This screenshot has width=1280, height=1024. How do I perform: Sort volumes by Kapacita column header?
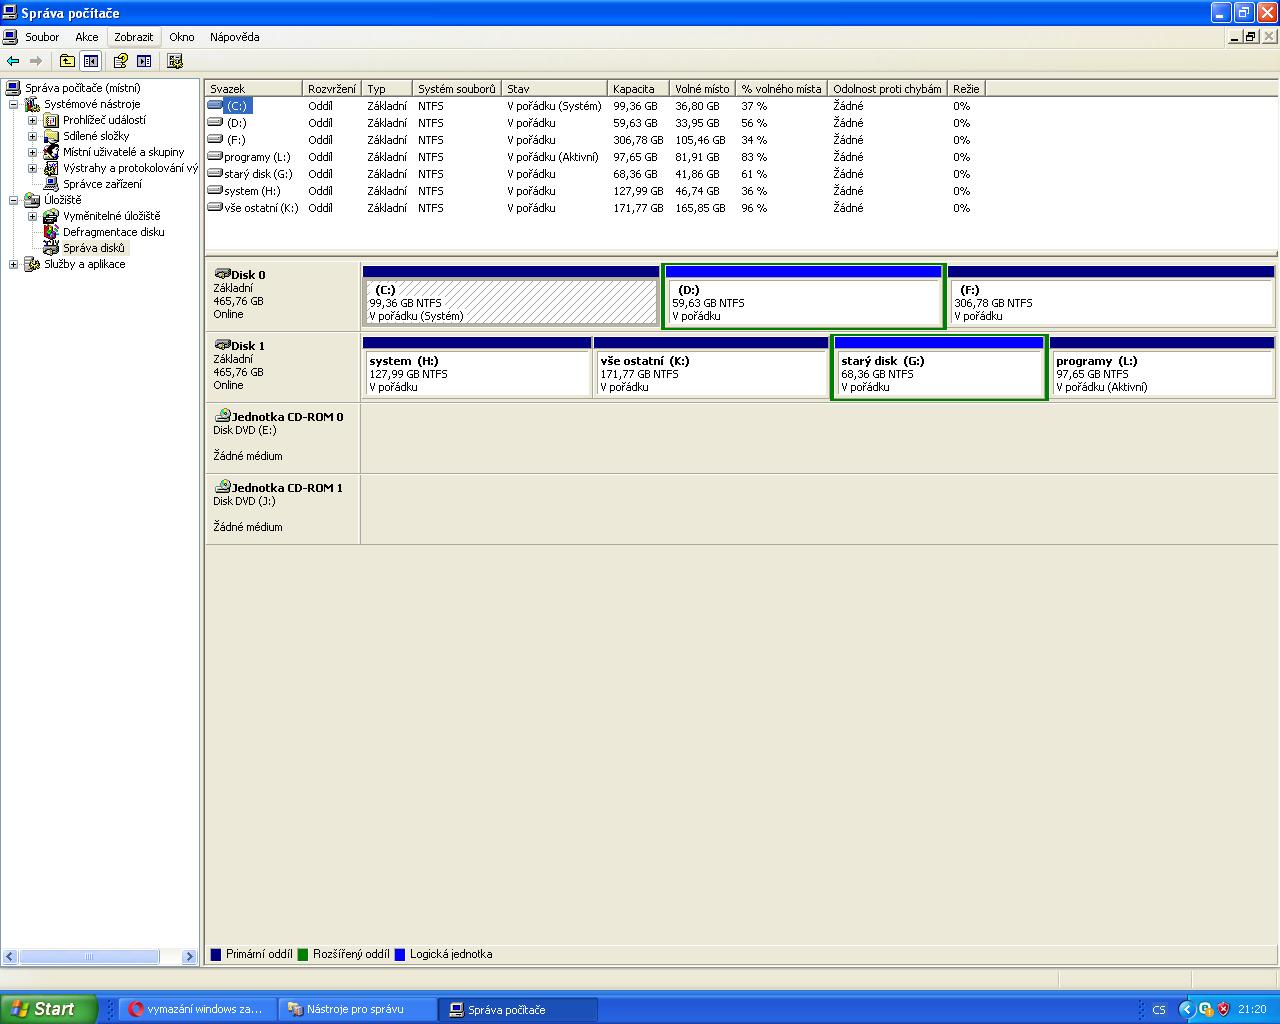coord(636,89)
